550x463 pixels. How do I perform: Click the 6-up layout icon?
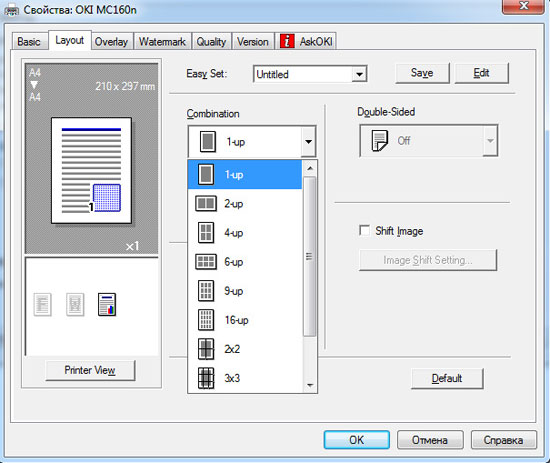(x=206, y=262)
